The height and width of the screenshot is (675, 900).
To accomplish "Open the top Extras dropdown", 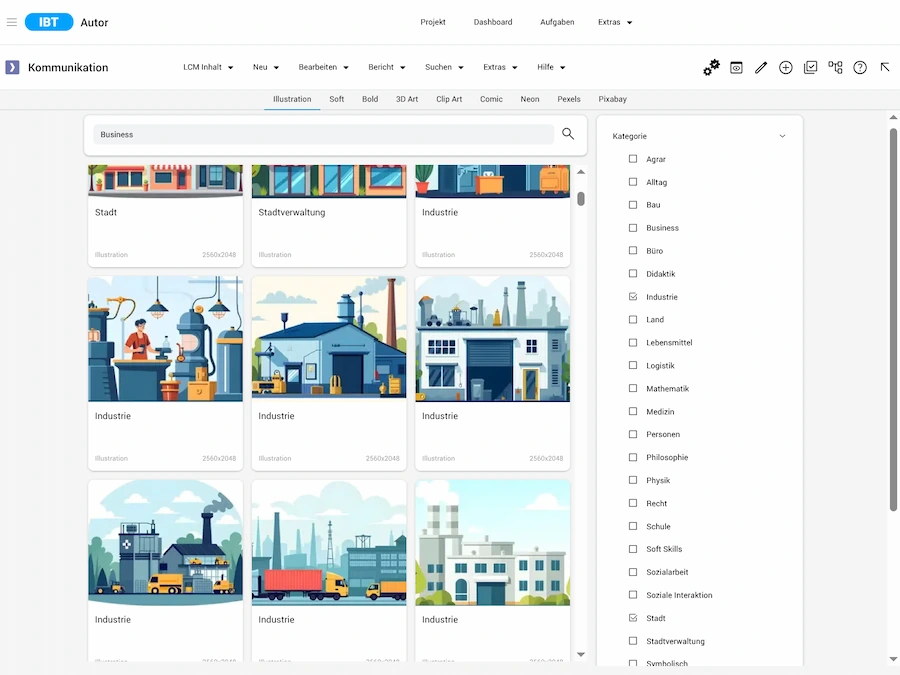I will [x=615, y=22].
